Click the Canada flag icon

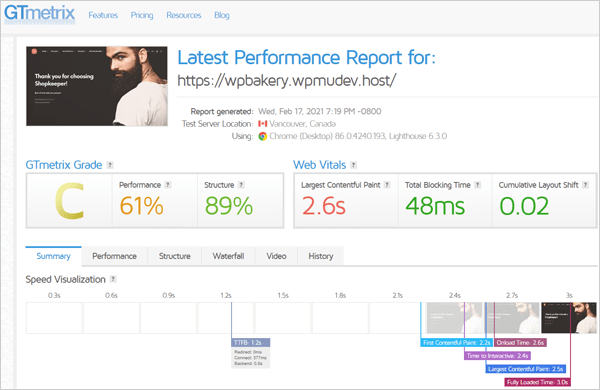tap(262, 124)
